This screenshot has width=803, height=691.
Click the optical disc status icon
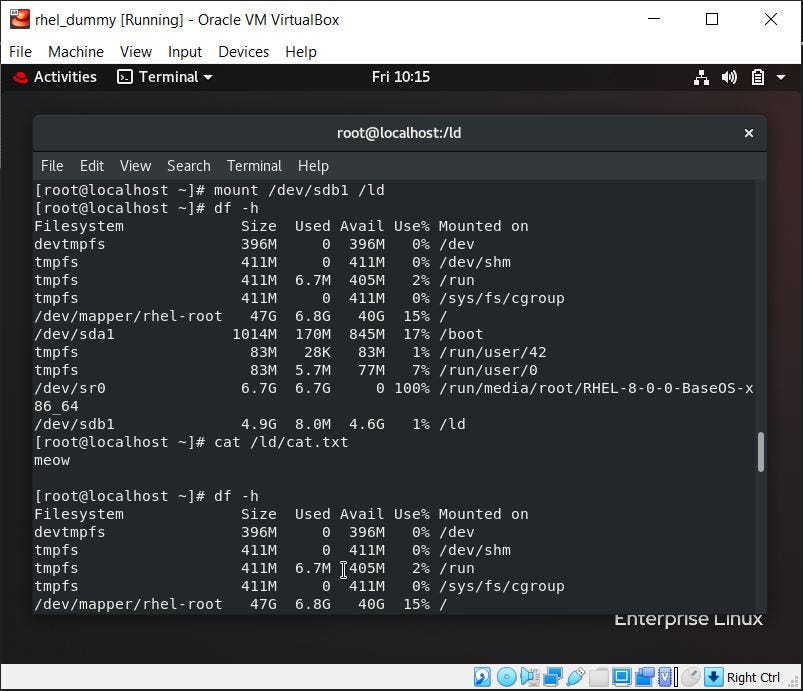pyautogui.click(x=506, y=677)
